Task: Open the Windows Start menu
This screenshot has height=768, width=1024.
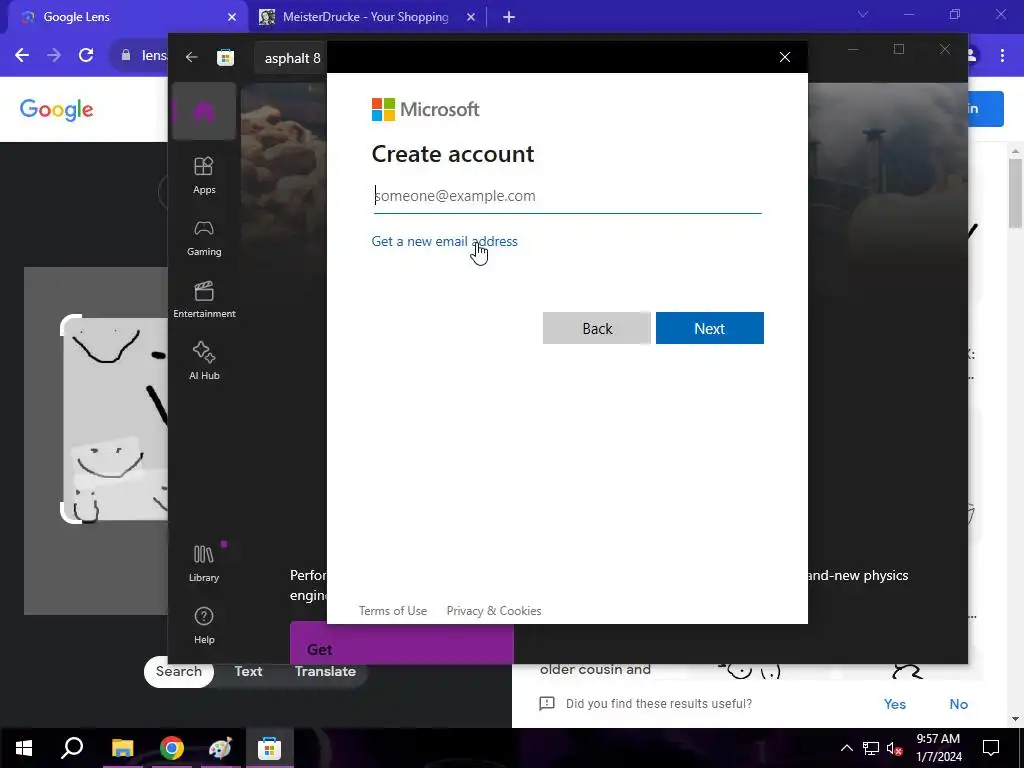Action: (24, 748)
